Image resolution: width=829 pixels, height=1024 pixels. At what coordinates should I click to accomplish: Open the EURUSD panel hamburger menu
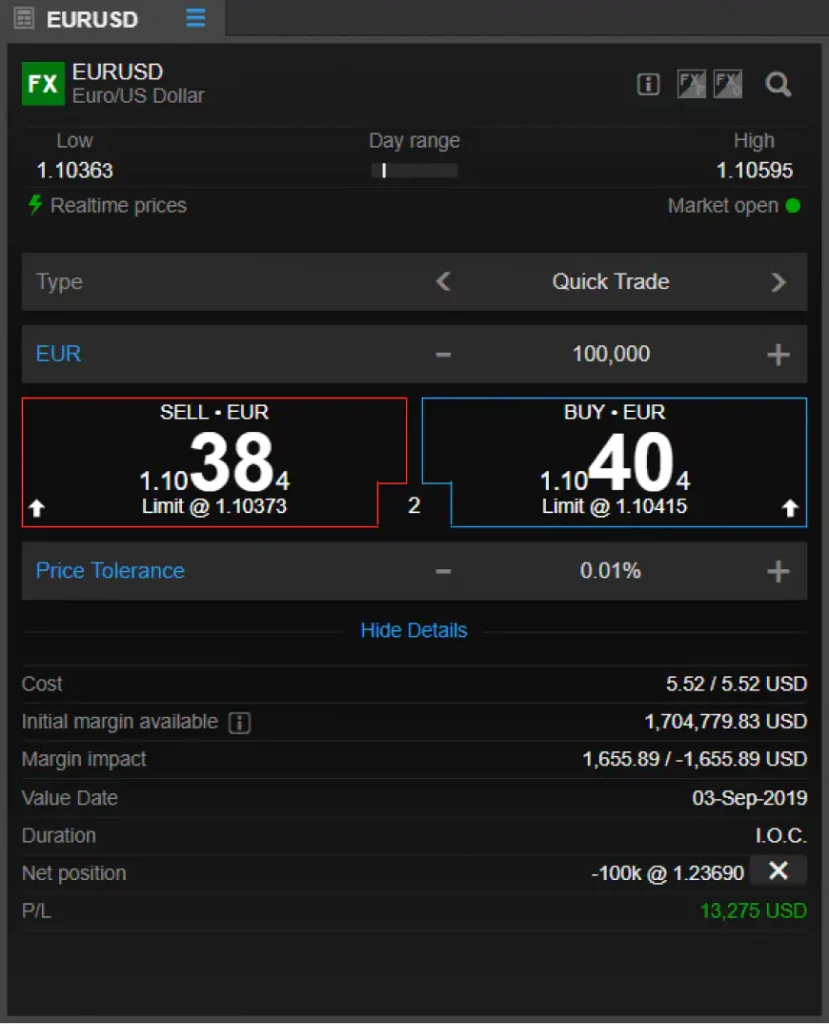[195, 18]
